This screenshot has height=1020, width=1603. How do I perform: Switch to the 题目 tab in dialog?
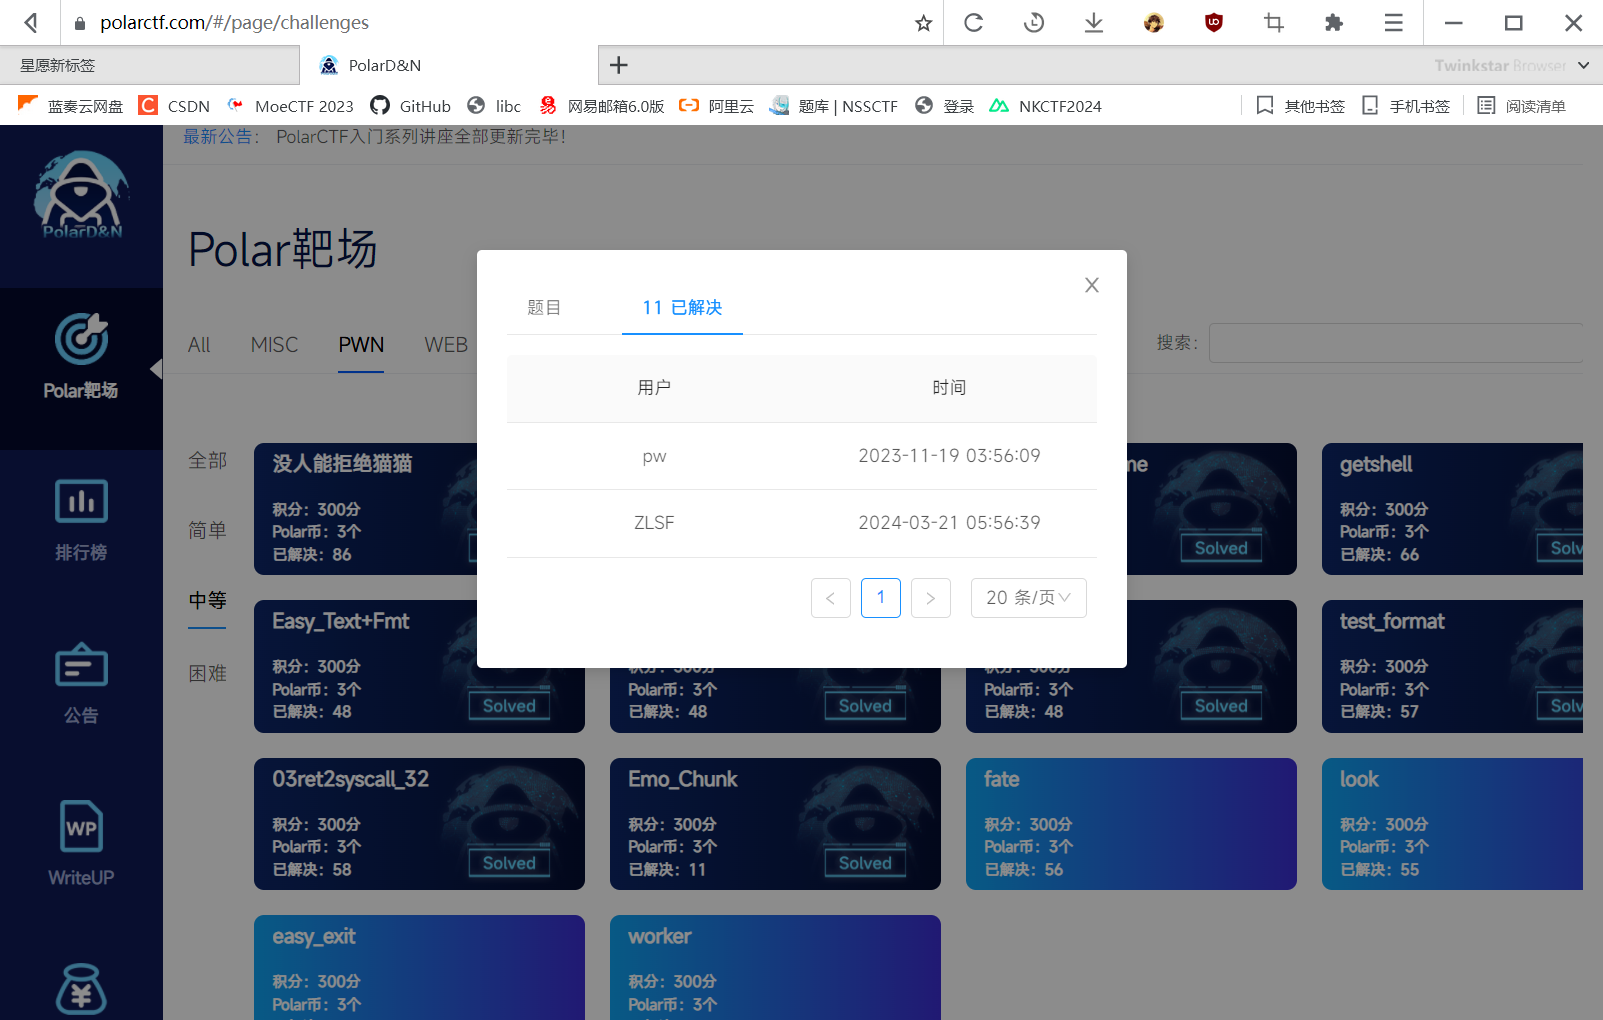click(x=544, y=308)
